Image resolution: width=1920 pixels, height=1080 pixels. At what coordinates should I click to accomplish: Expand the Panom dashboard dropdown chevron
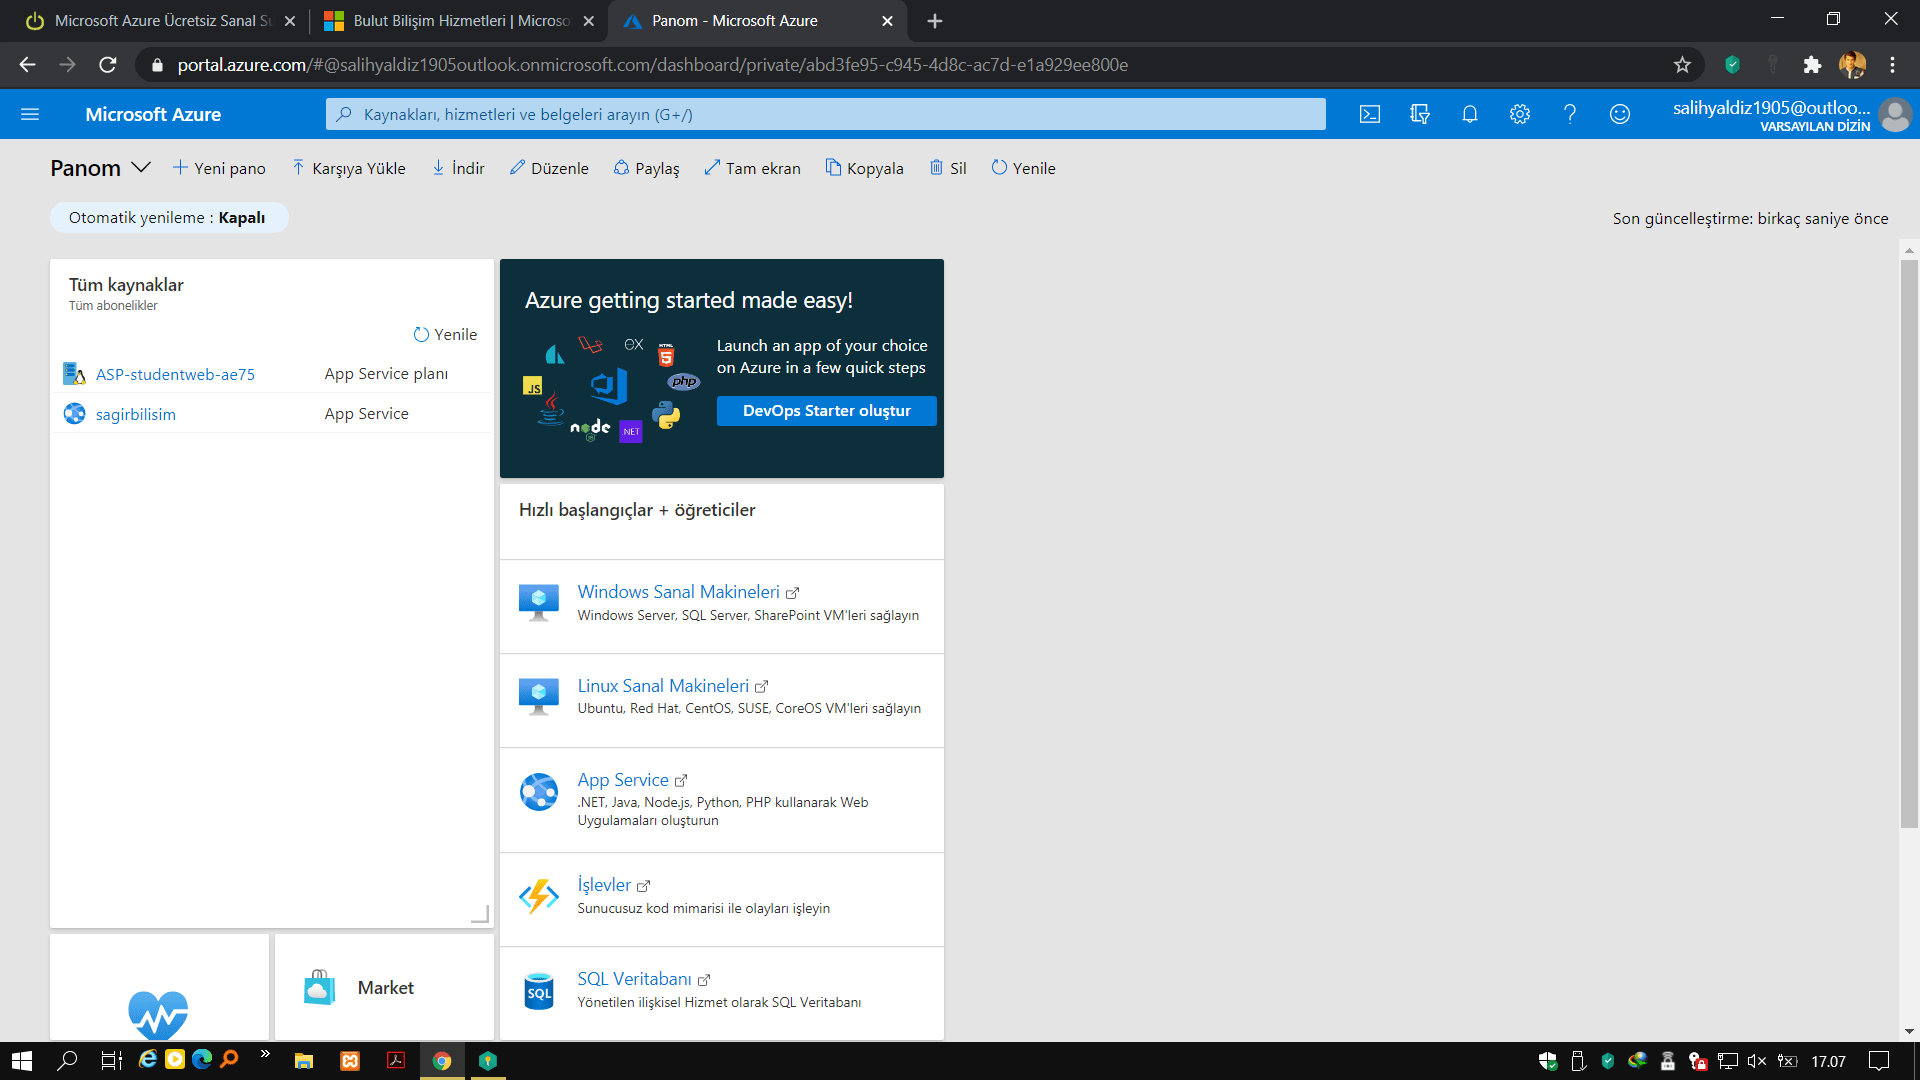click(141, 168)
